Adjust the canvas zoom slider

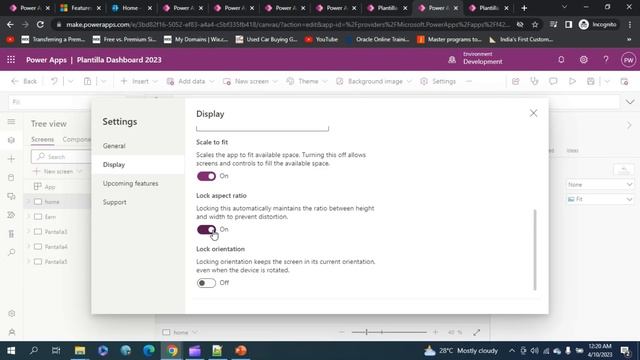pos(389,332)
